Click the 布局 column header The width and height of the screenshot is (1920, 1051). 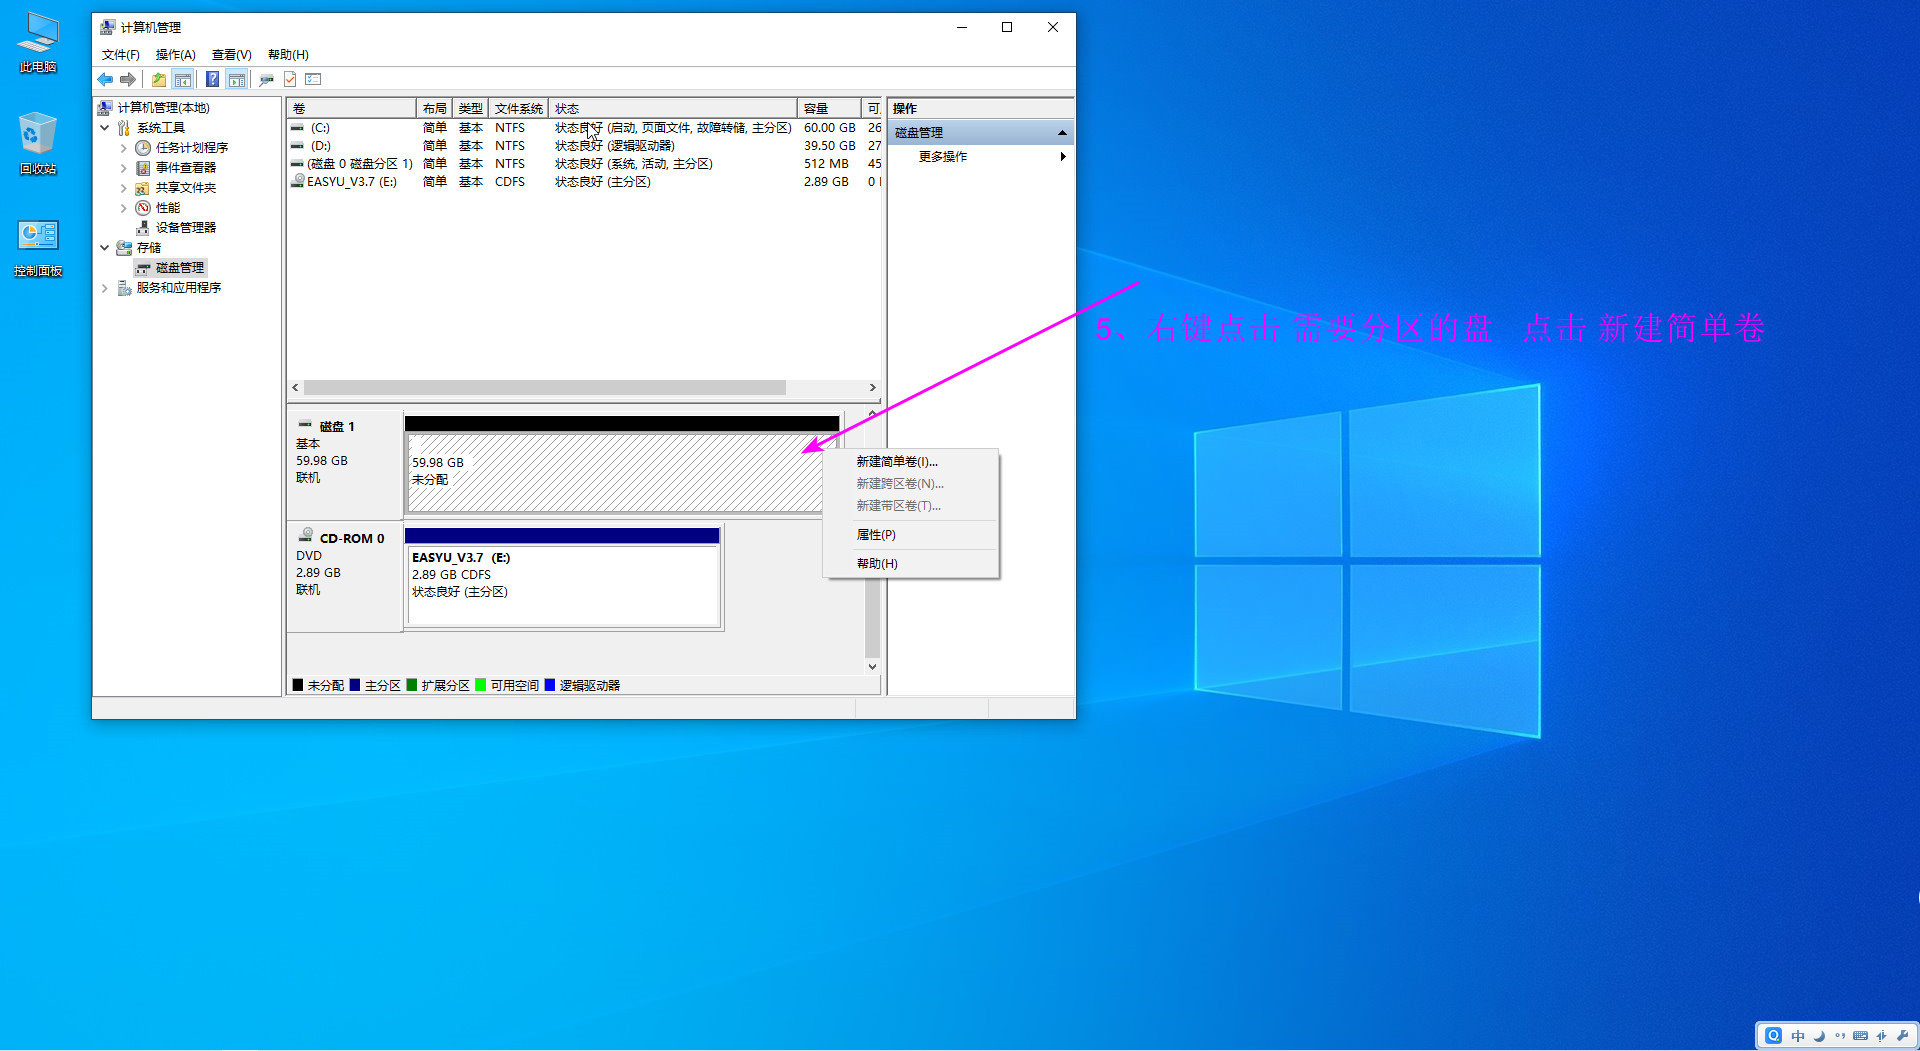click(434, 108)
